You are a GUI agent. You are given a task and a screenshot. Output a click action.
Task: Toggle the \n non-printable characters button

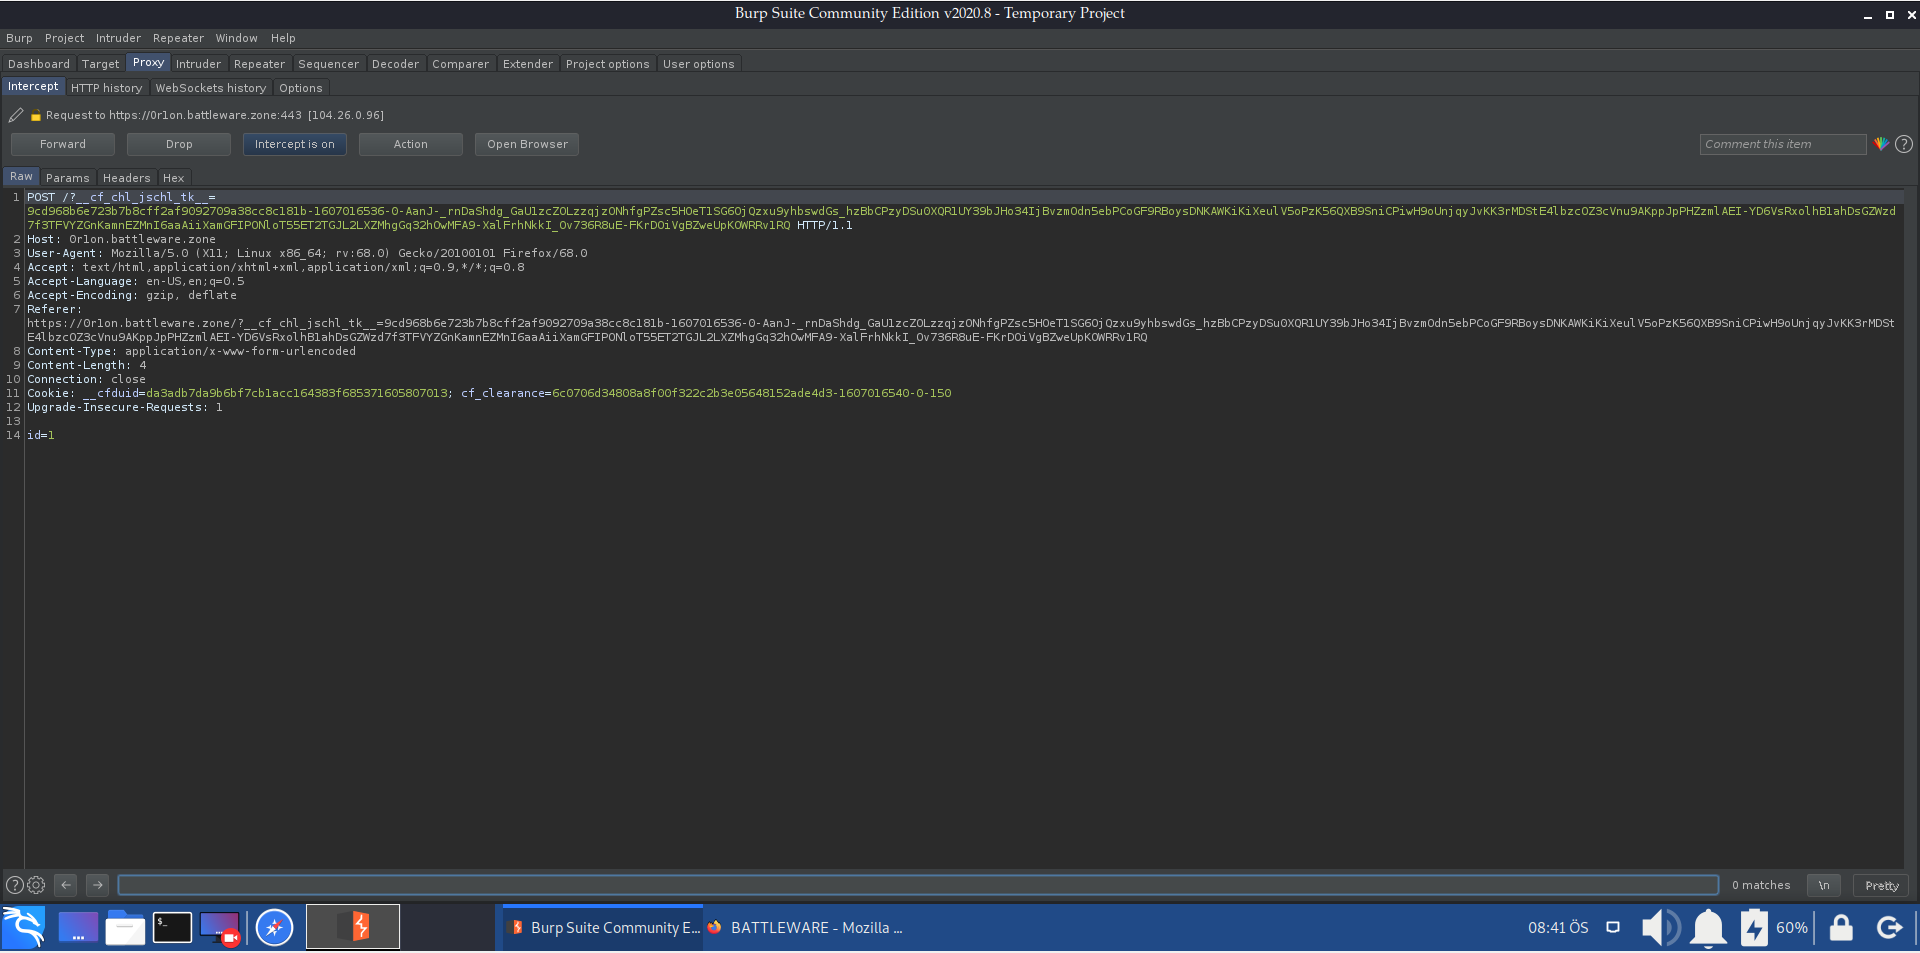1823,885
